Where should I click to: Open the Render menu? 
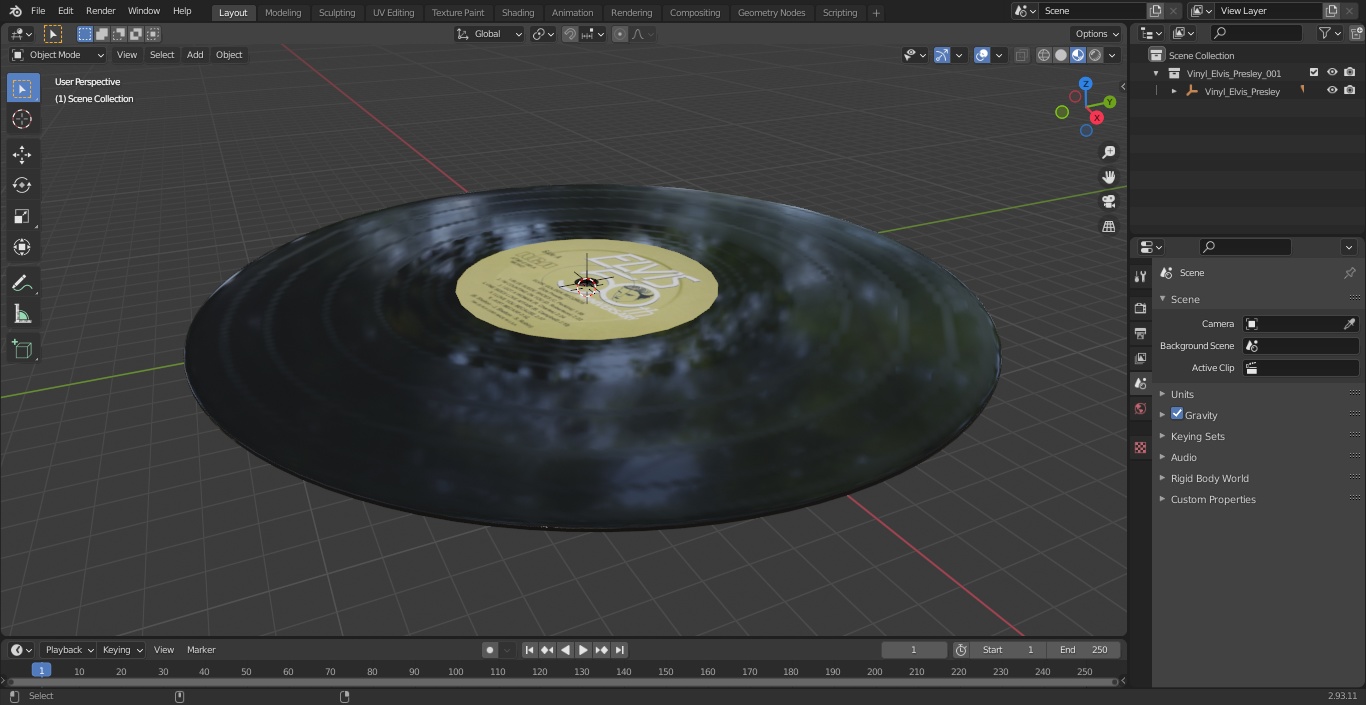click(x=100, y=11)
